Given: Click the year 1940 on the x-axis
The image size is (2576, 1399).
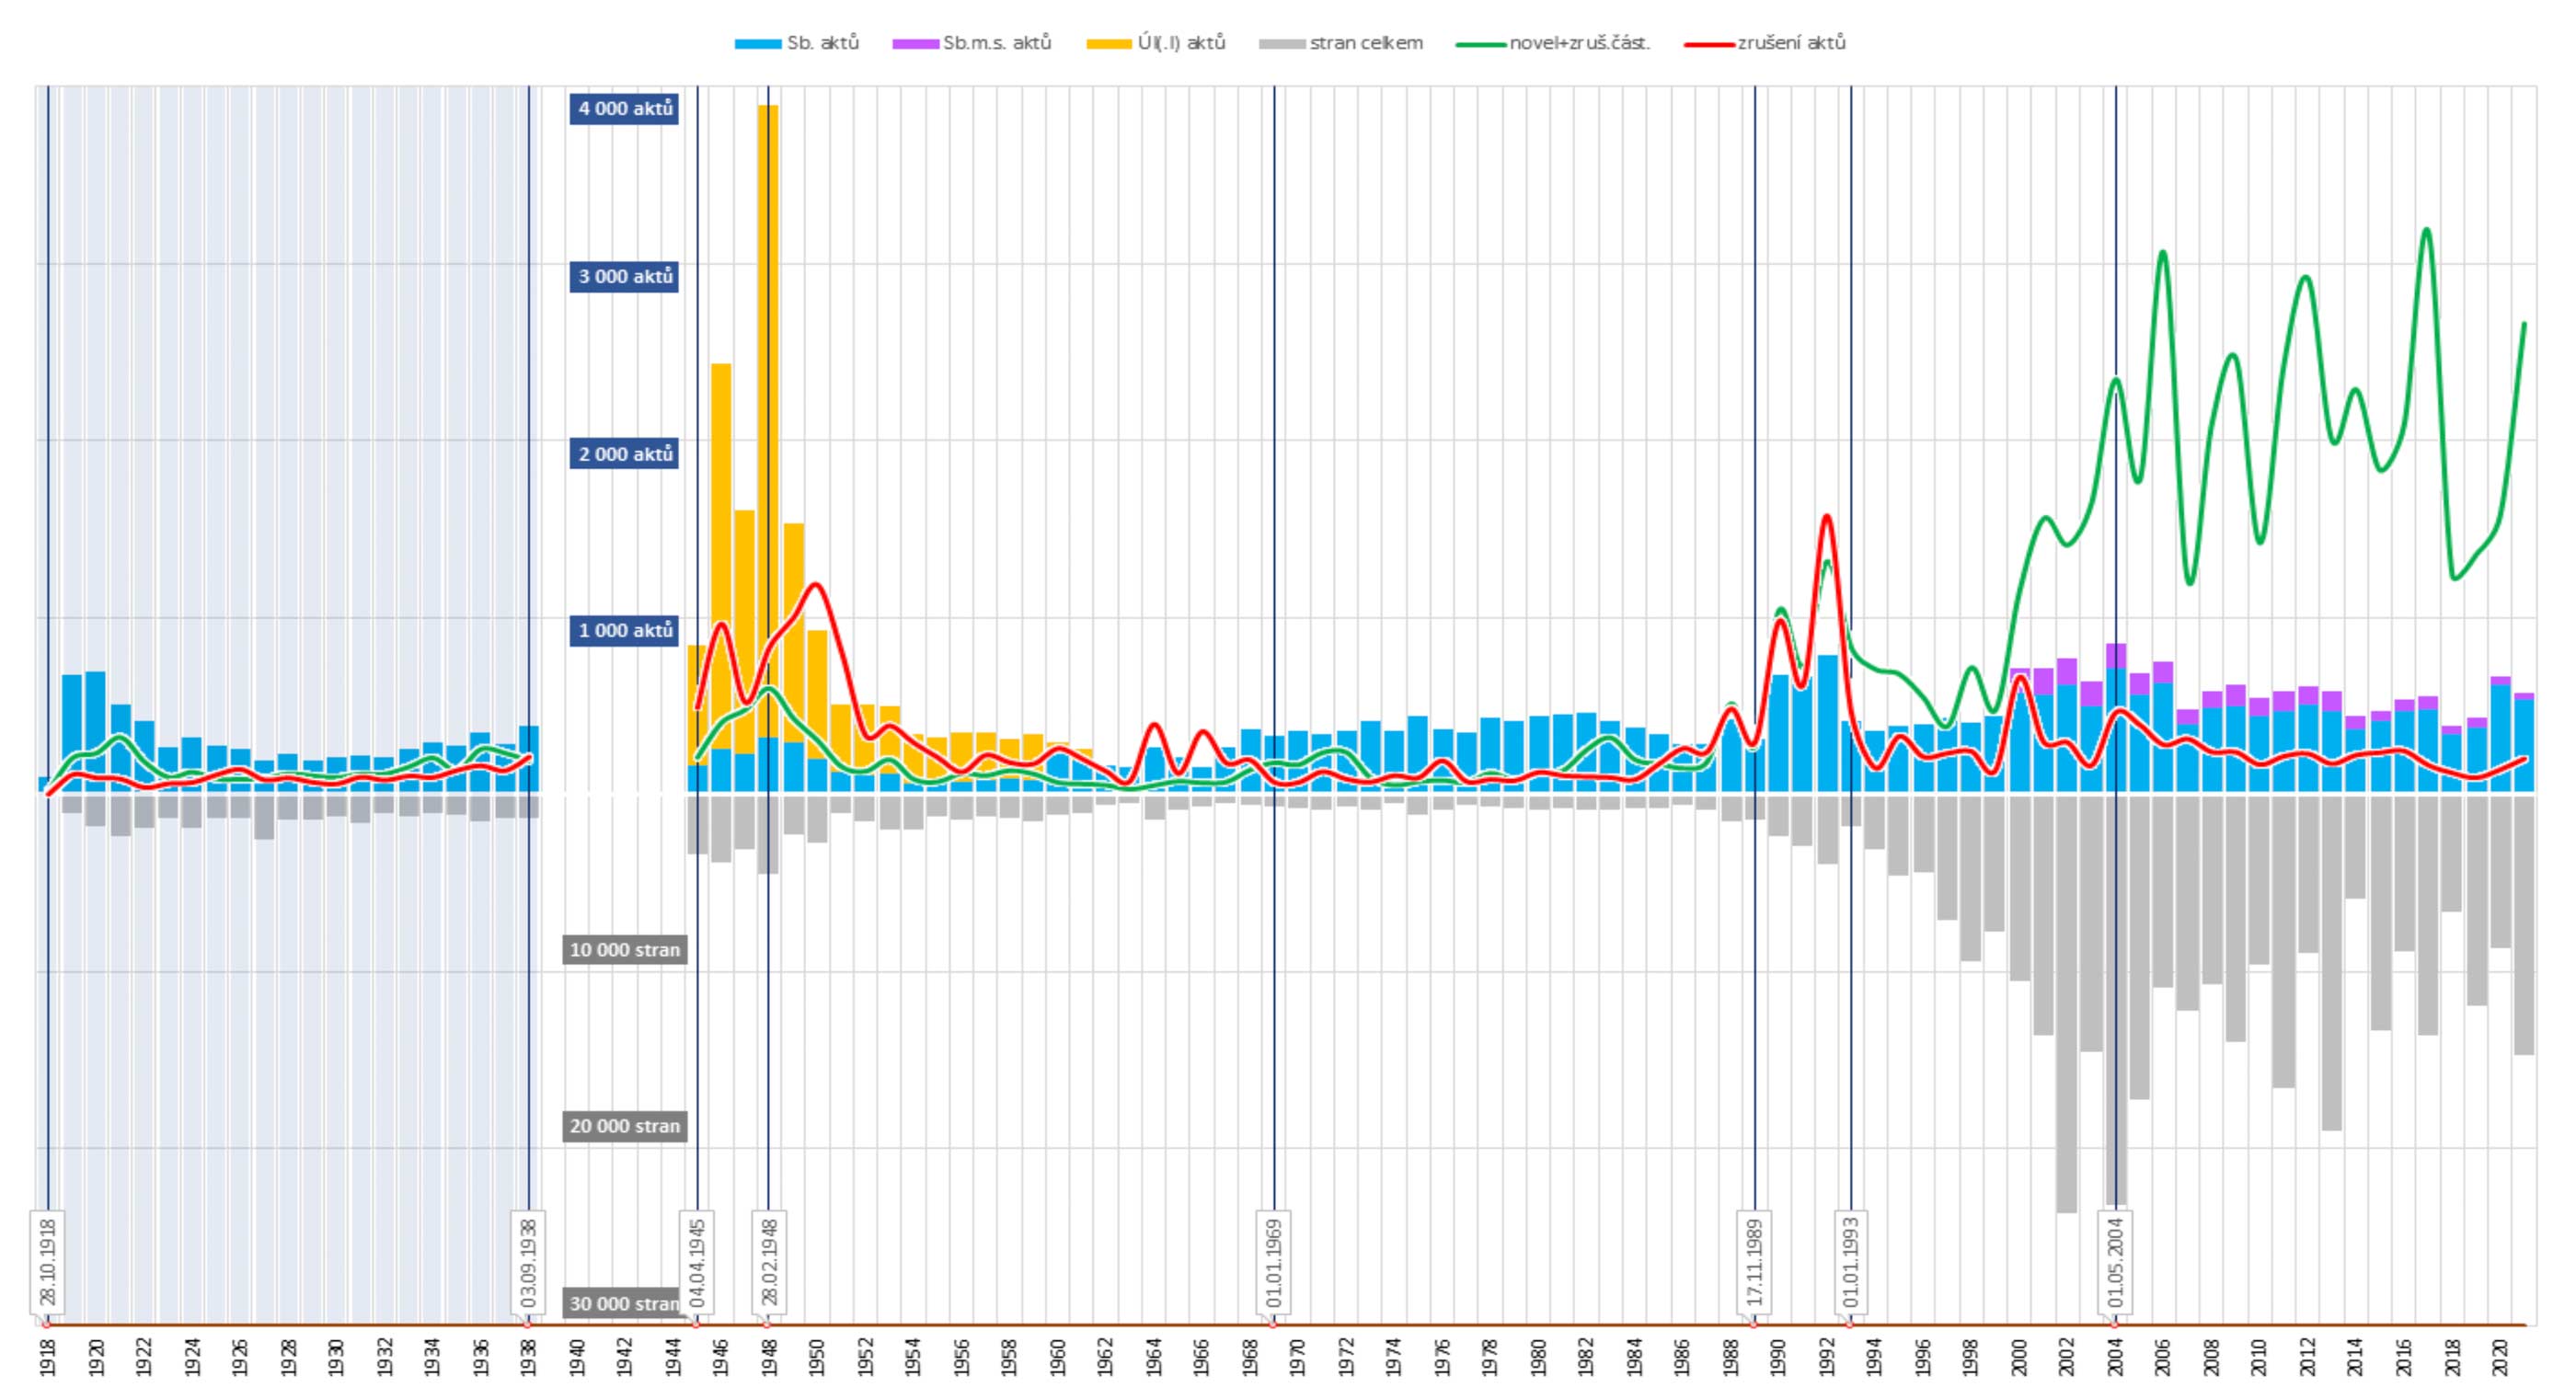Looking at the screenshot, I should click(x=577, y=1357).
